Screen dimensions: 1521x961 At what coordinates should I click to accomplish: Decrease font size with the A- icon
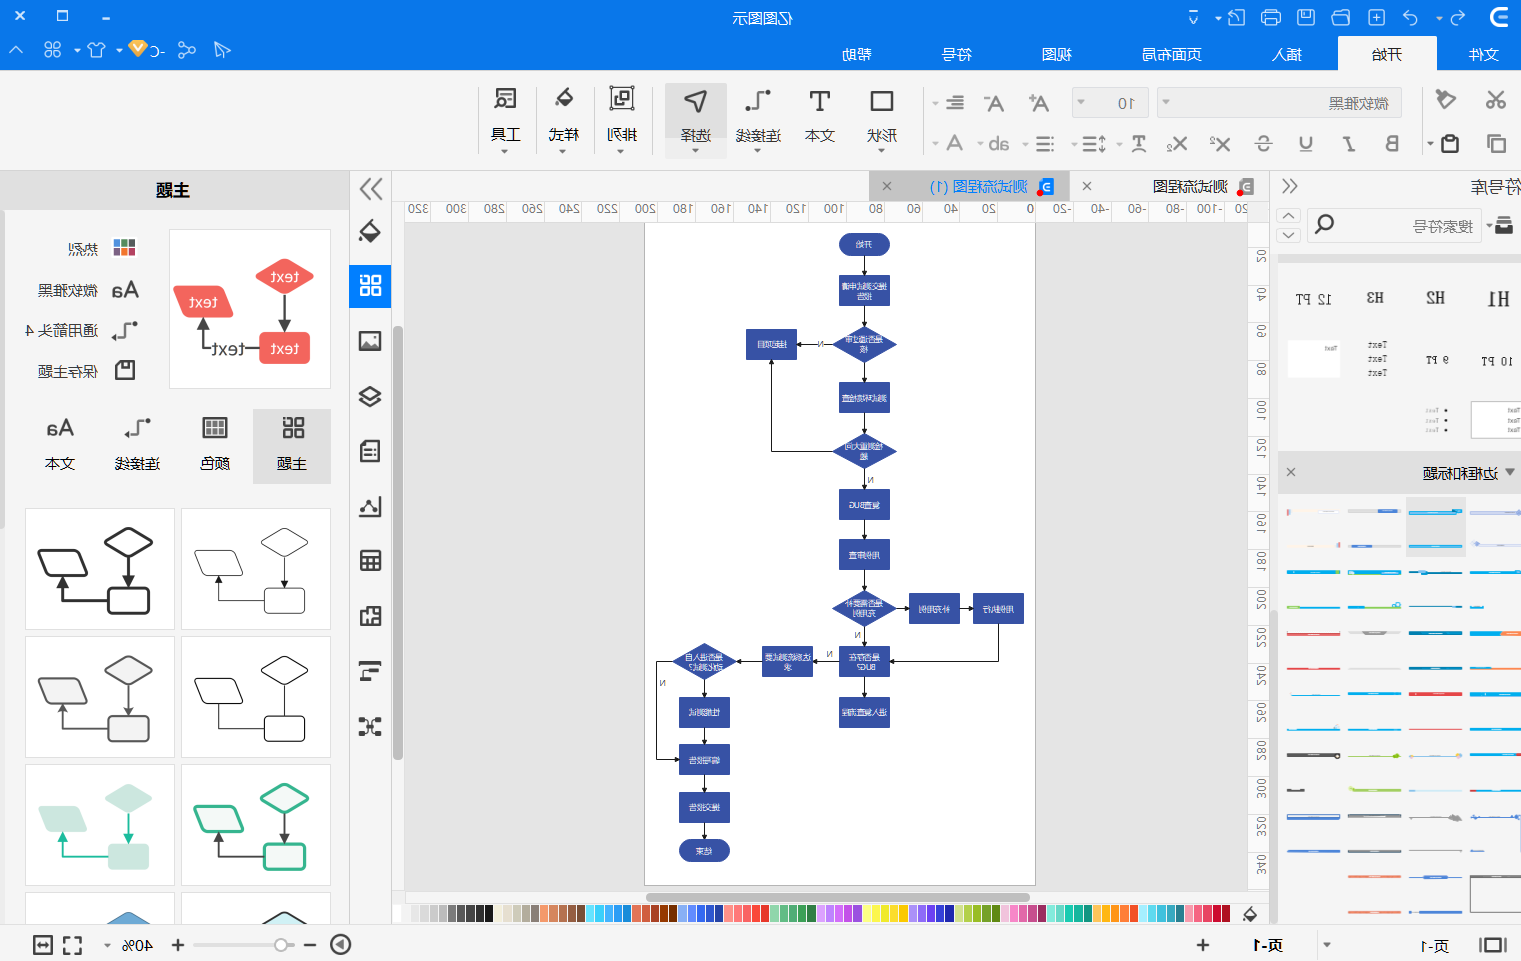(x=993, y=103)
